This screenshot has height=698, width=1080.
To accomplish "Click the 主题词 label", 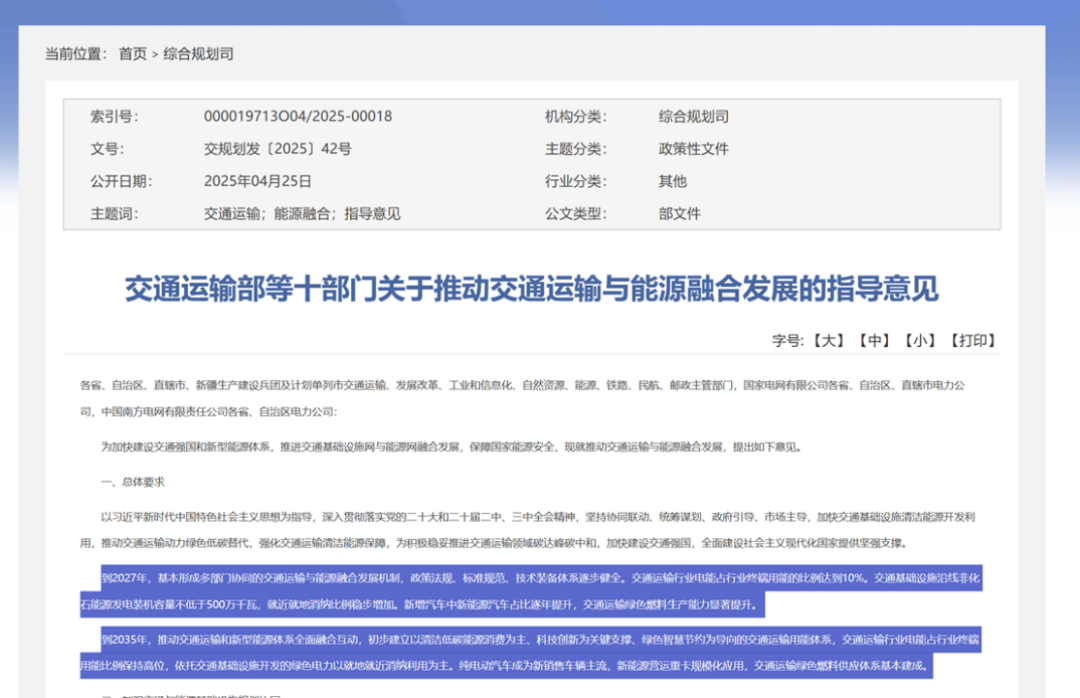I will point(114,214).
